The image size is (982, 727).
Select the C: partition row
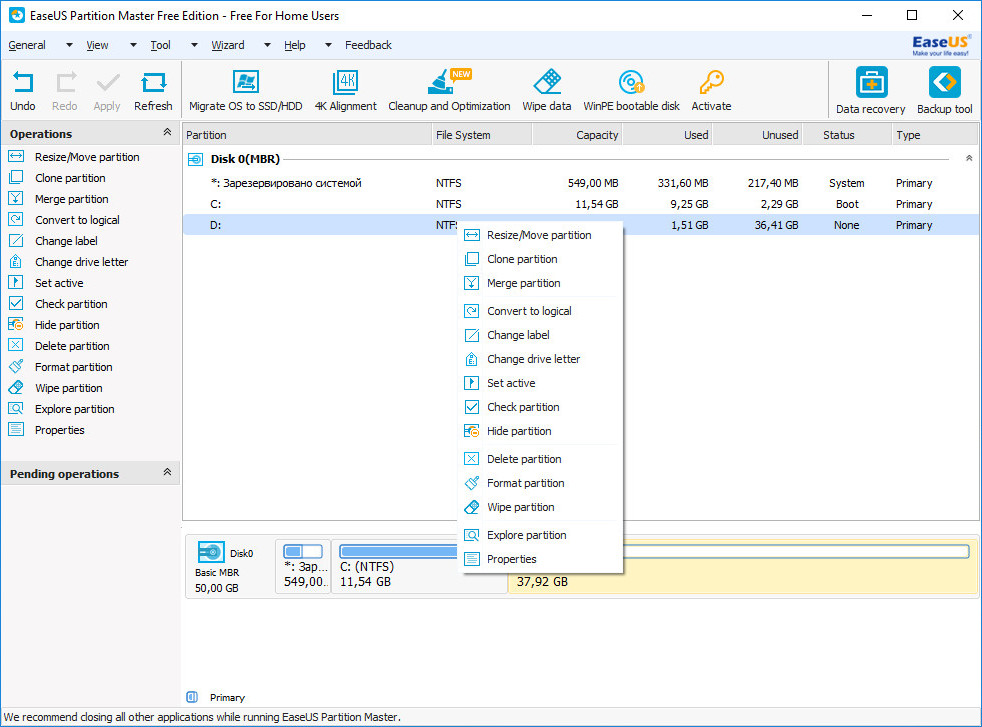581,204
